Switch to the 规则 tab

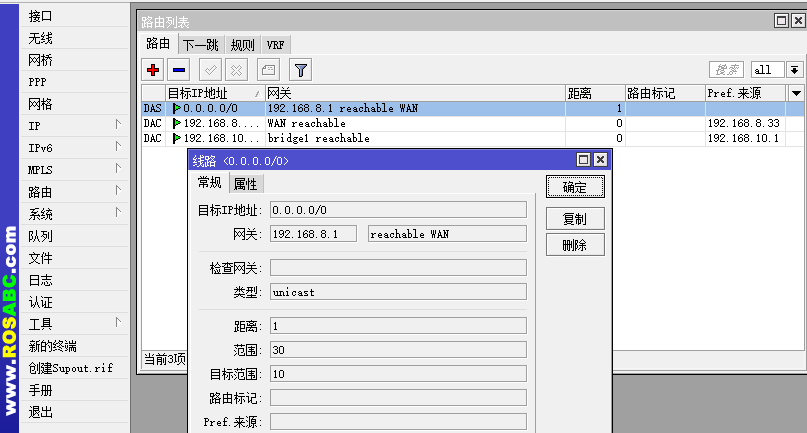[242, 45]
